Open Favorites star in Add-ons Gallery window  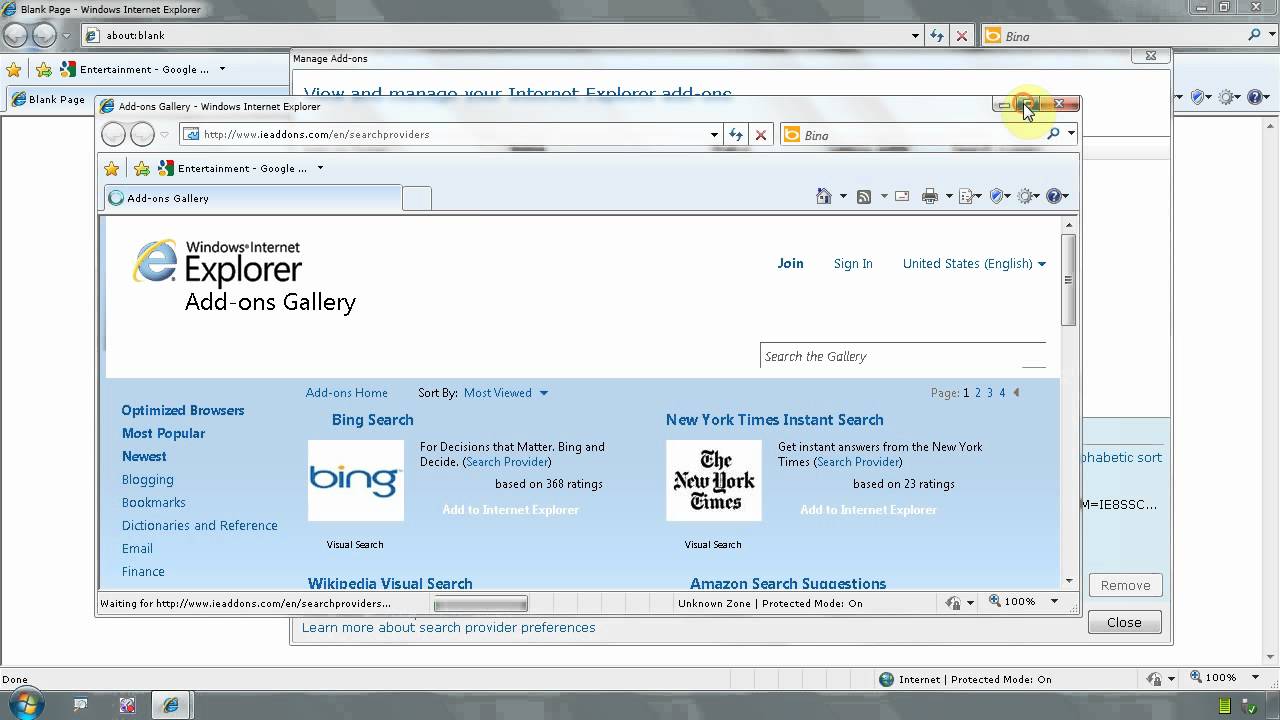click(112, 168)
